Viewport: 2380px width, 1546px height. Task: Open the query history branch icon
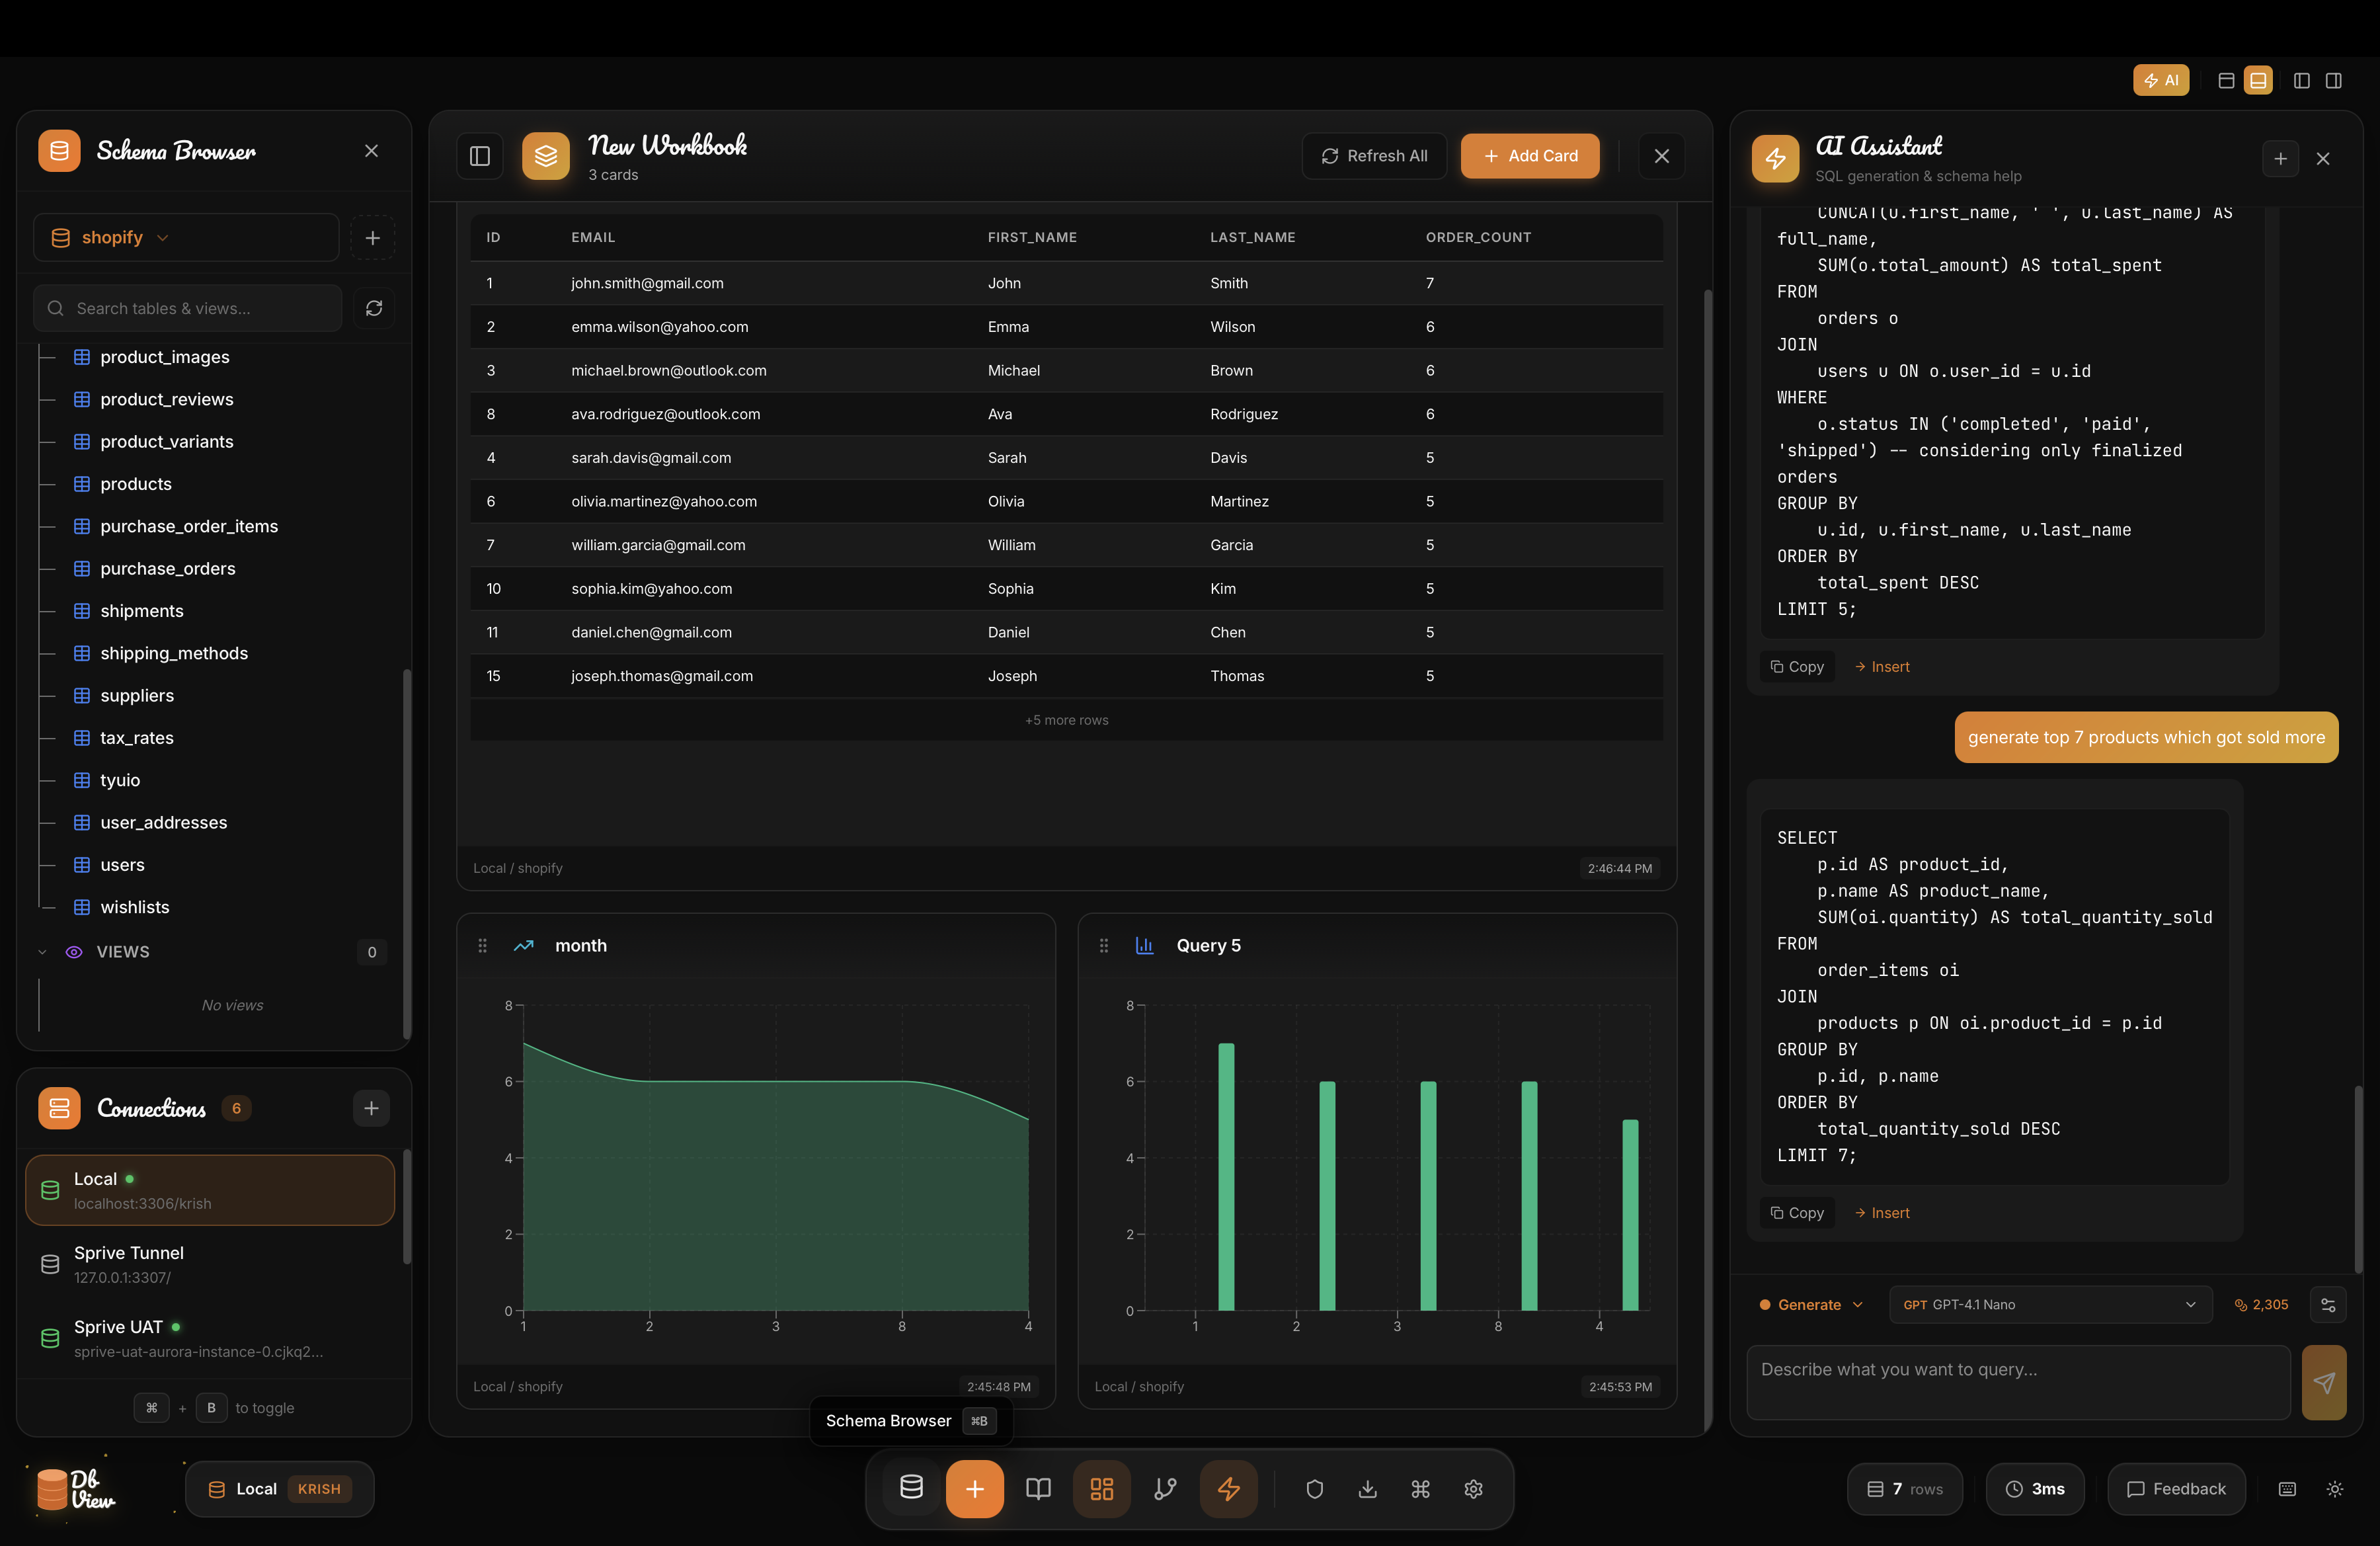pos(1164,1489)
